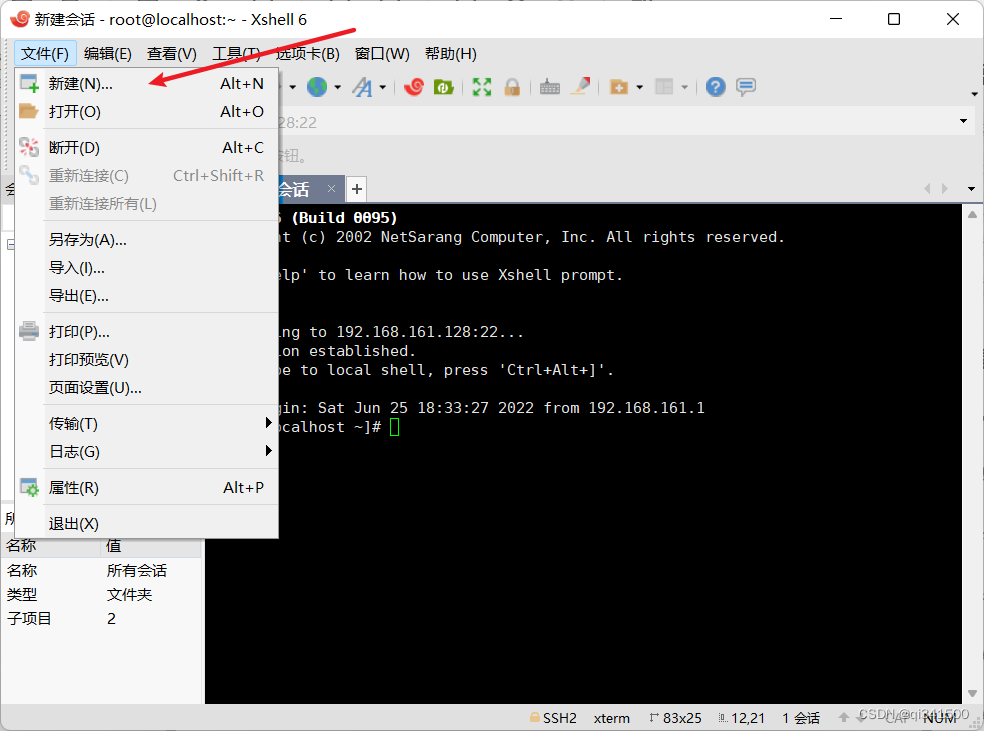The width and height of the screenshot is (984, 731).
Task: Launch Xftp green folder icon
Action: click(444, 87)
